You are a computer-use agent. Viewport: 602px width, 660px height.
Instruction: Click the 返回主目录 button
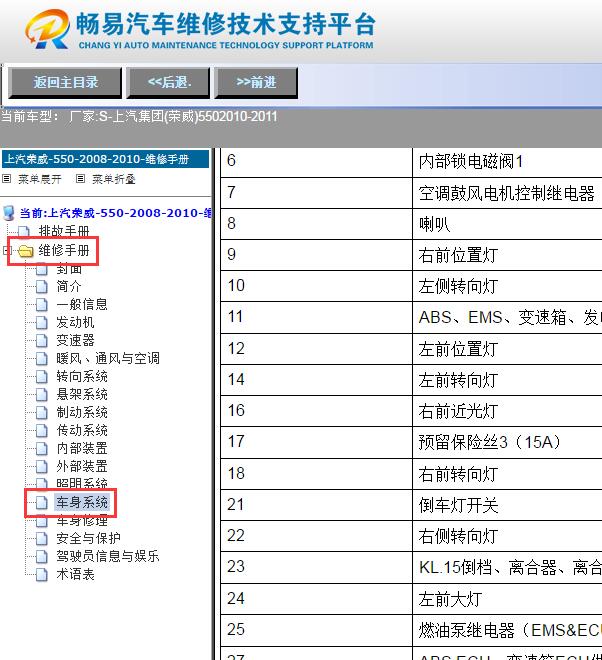(x=65, y=82)
